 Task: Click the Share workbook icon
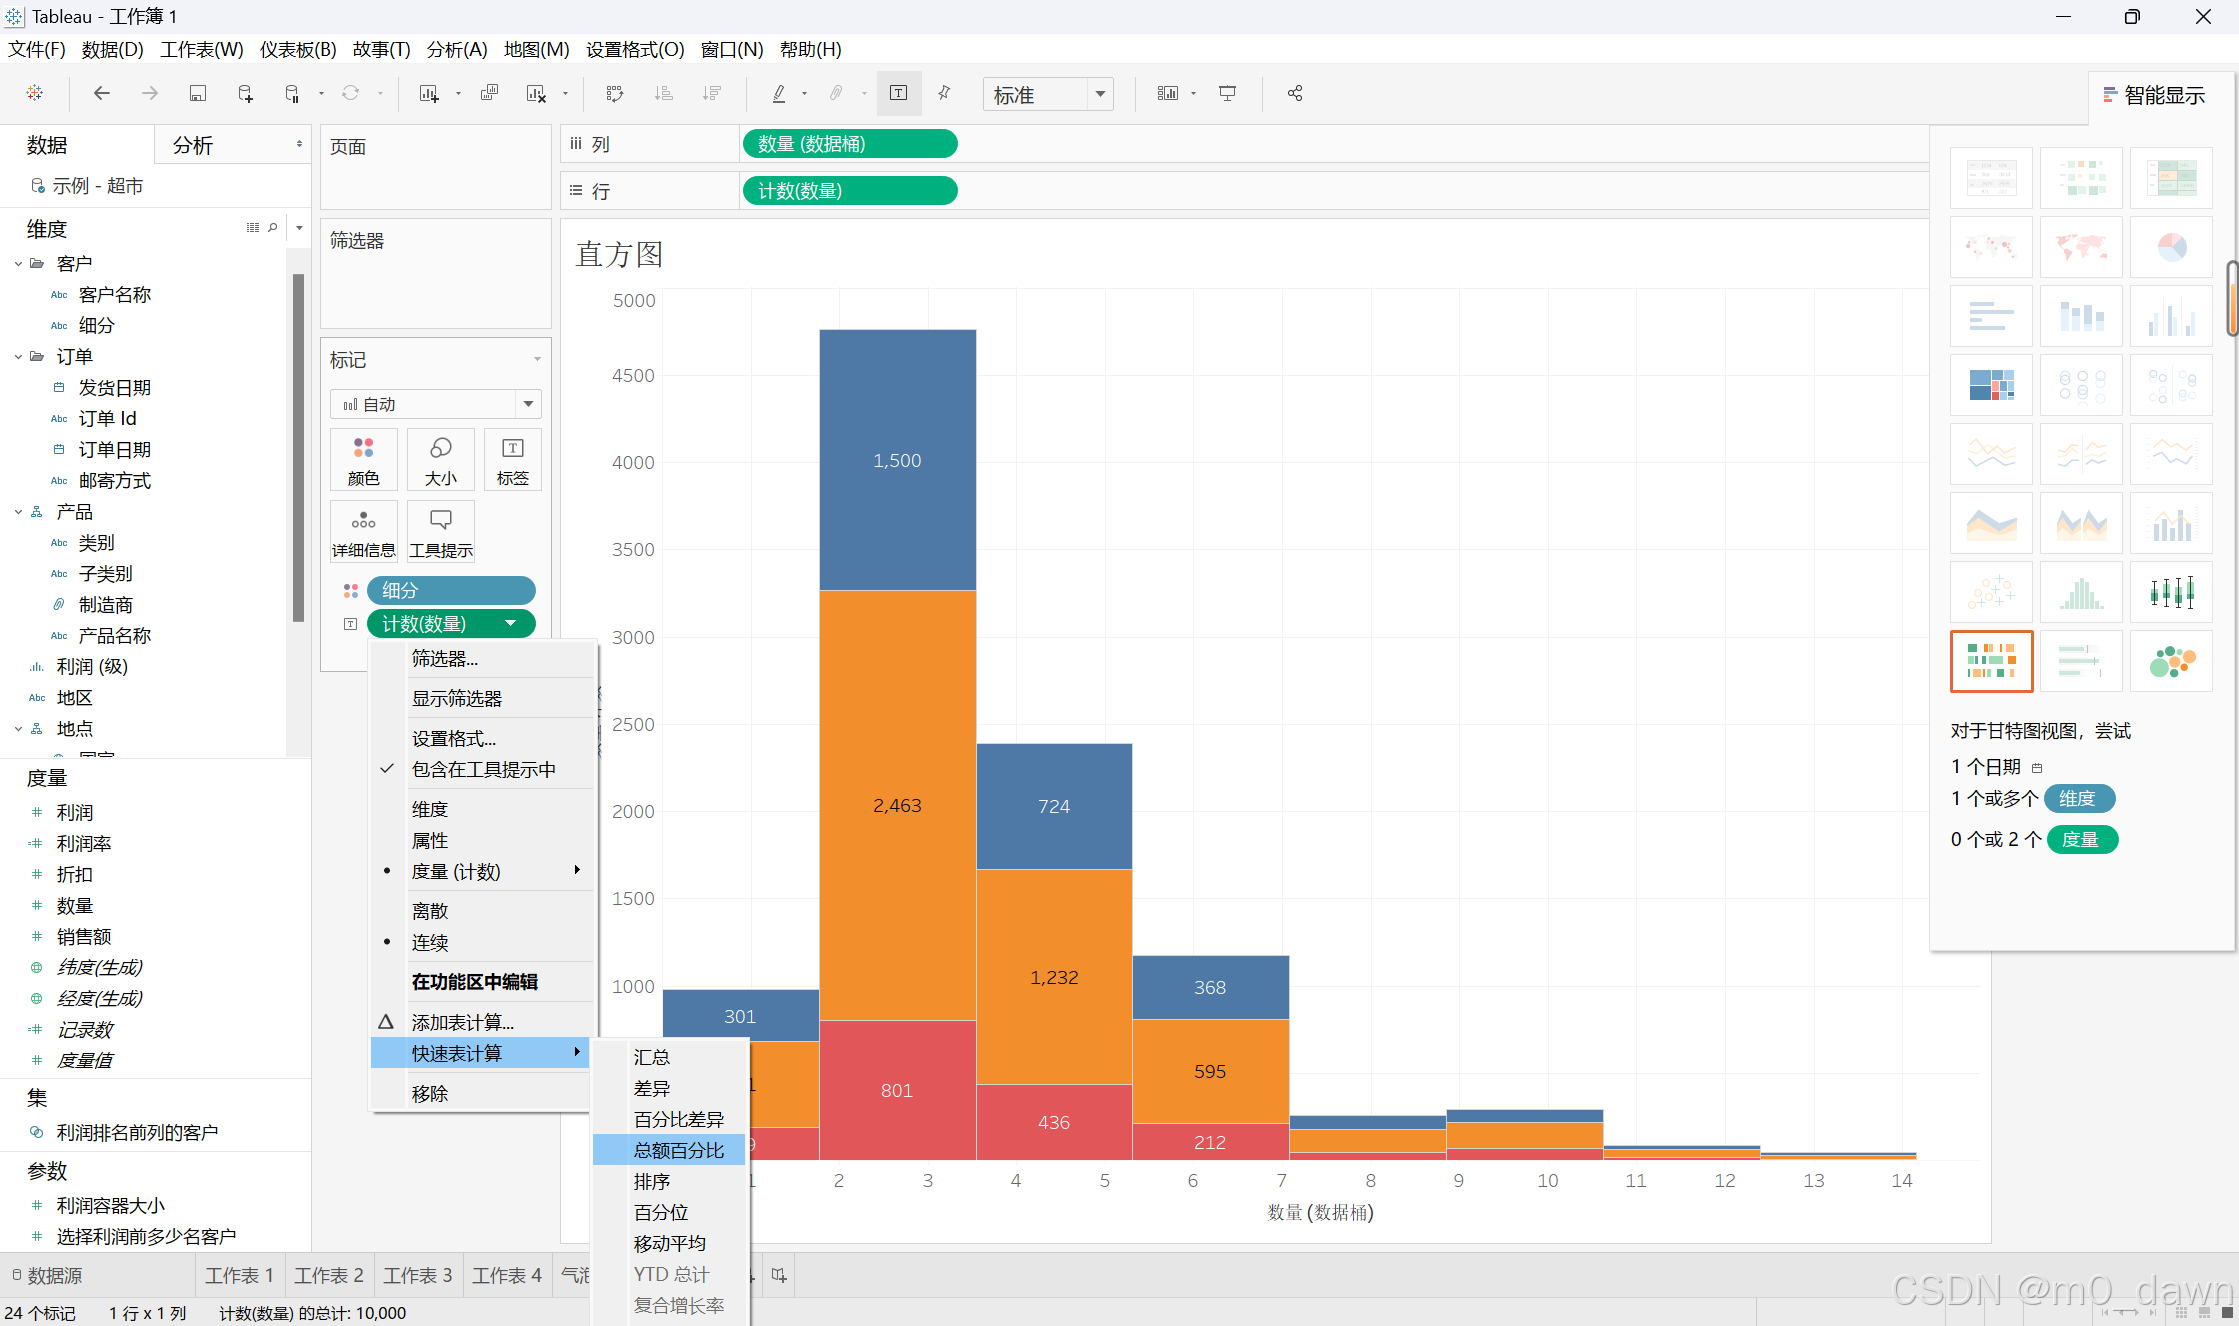point(1295,94)
